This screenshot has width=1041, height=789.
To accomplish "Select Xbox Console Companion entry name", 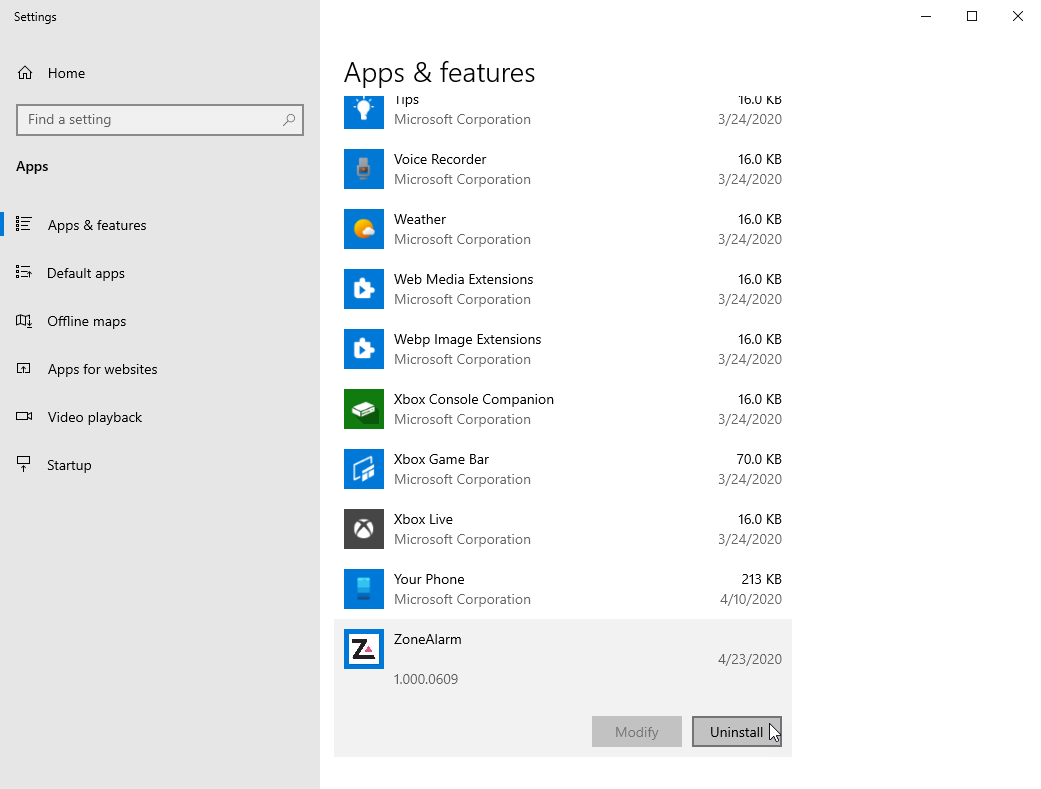I will (x=473, y=399).
